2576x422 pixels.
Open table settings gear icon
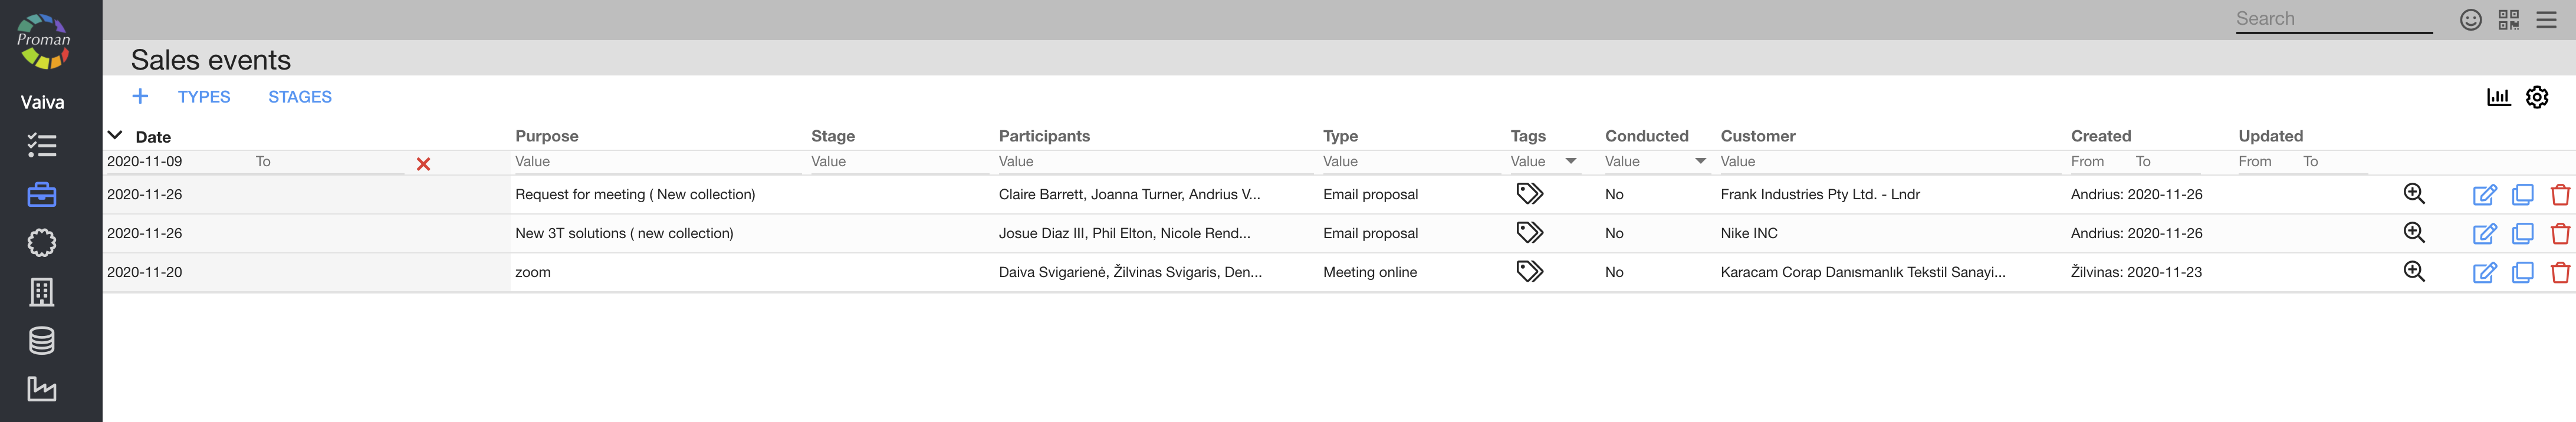pos(2537,97)
